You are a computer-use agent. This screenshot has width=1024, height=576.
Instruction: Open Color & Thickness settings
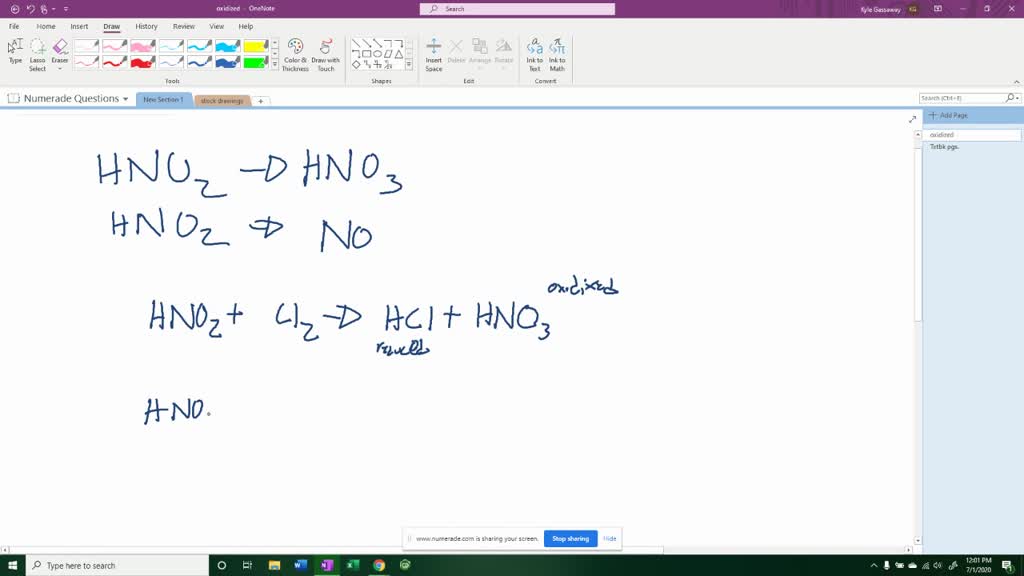pyautogui.click(x=294, y=47)
